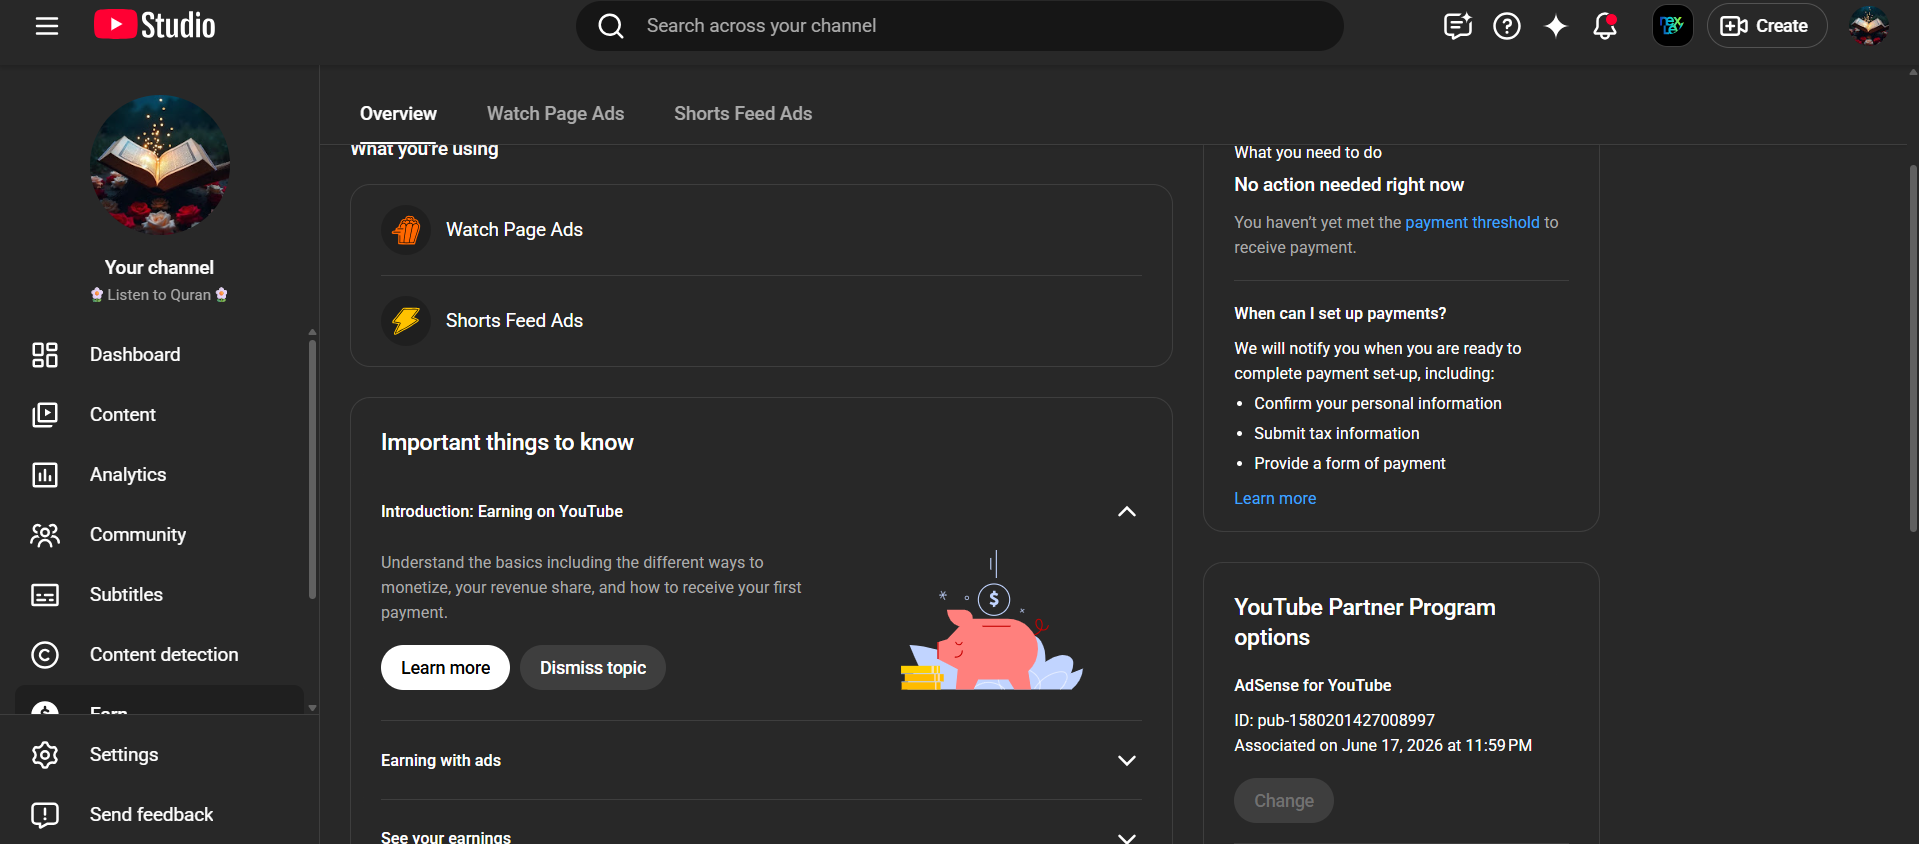1919x844 pixels.
Task: Click 'Confirm your personal information' bullet text
Action: [1378, 404]
